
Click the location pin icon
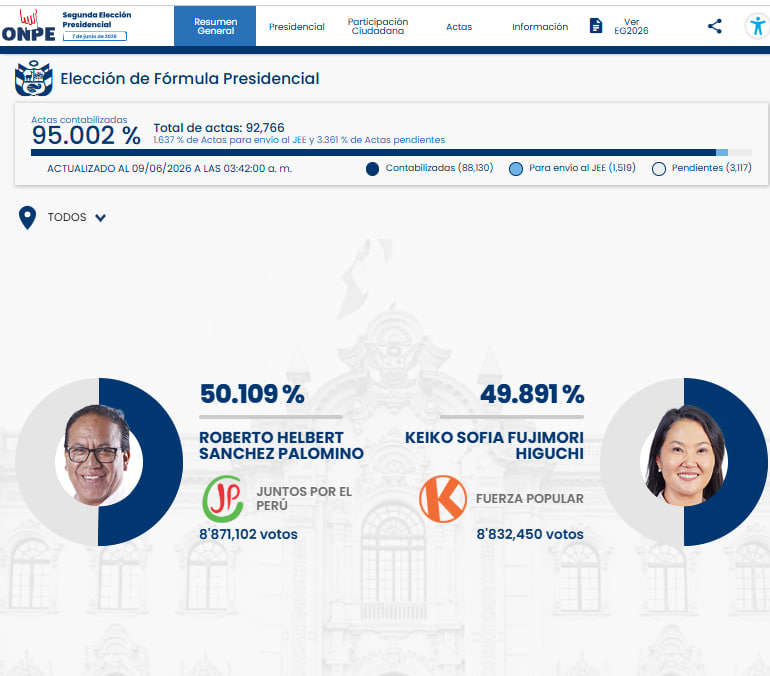(28, 217)
